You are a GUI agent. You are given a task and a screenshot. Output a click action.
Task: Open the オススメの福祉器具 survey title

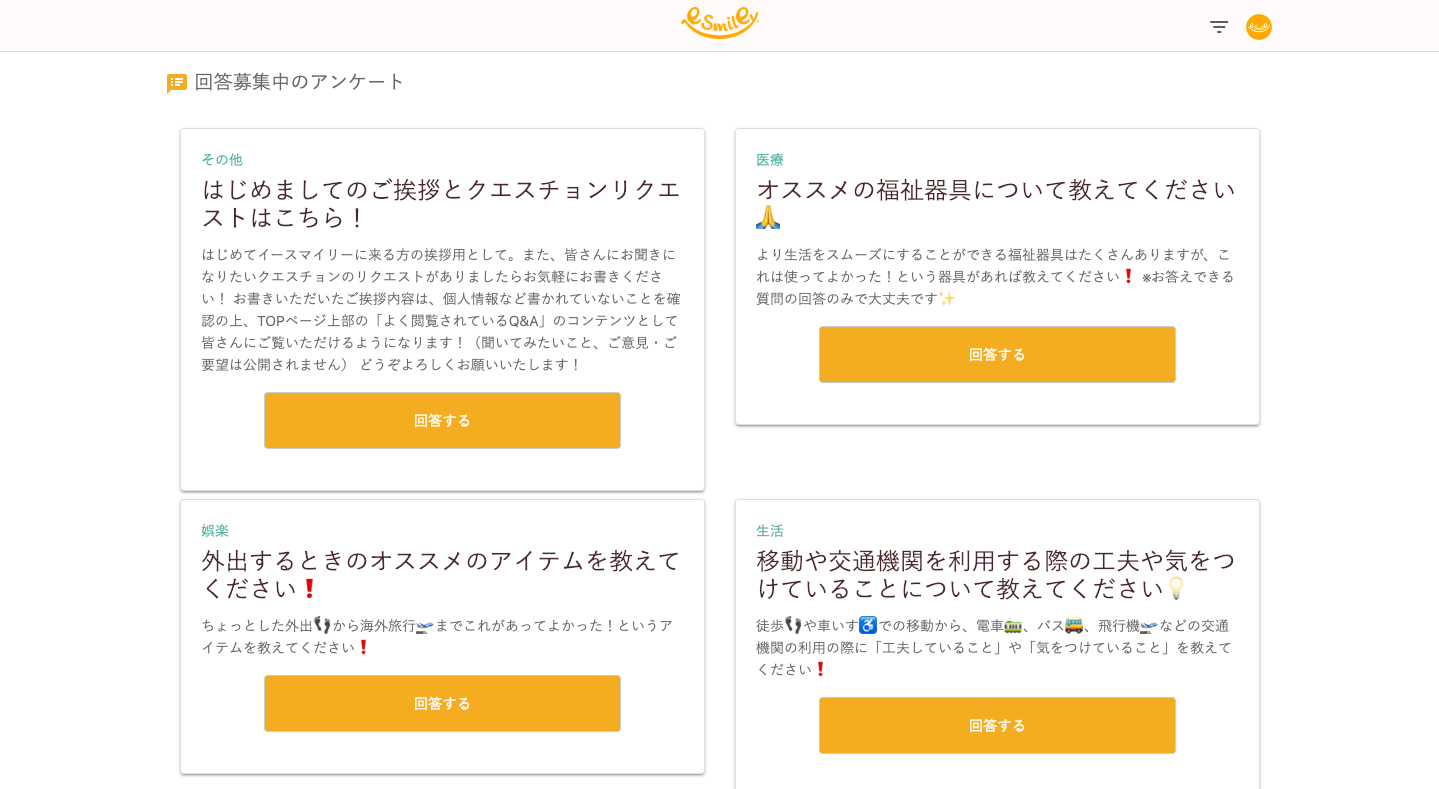point(995,190)
